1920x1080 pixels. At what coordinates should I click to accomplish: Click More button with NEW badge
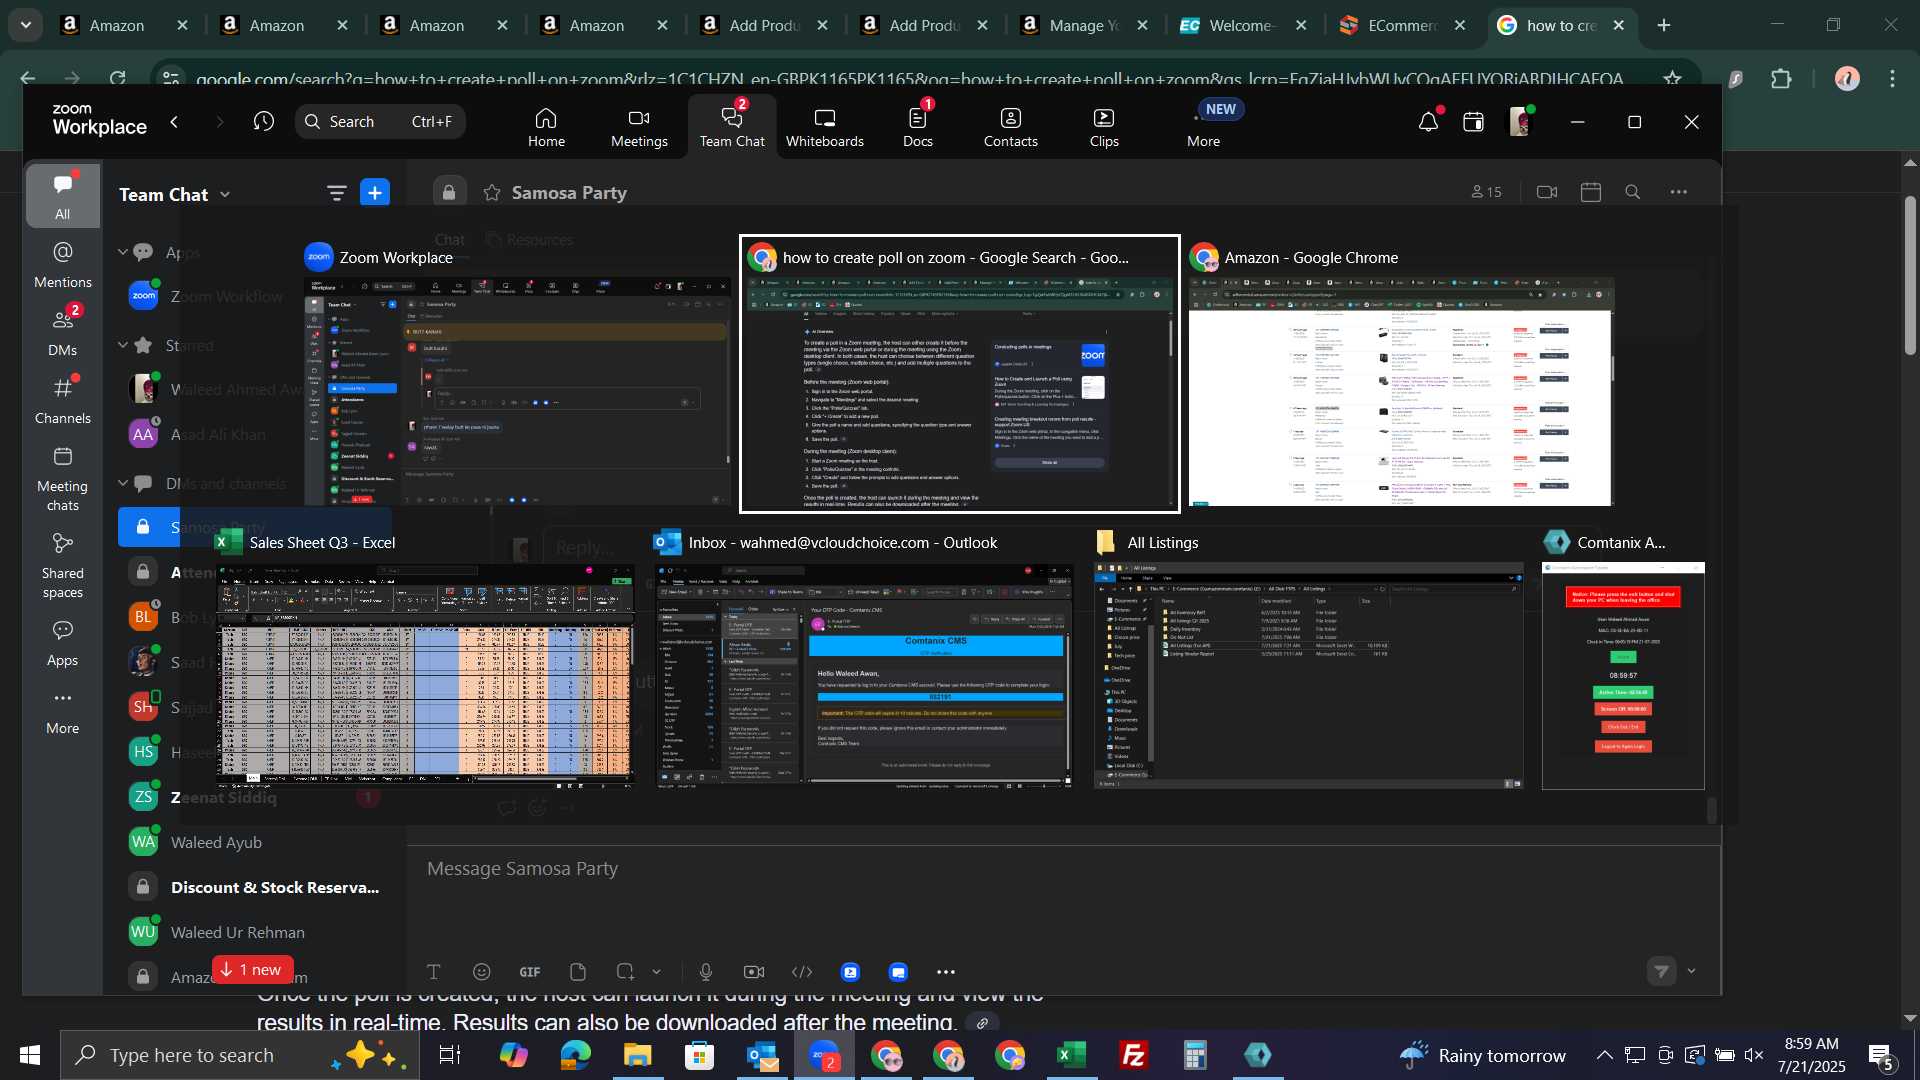coord(1204,128)
